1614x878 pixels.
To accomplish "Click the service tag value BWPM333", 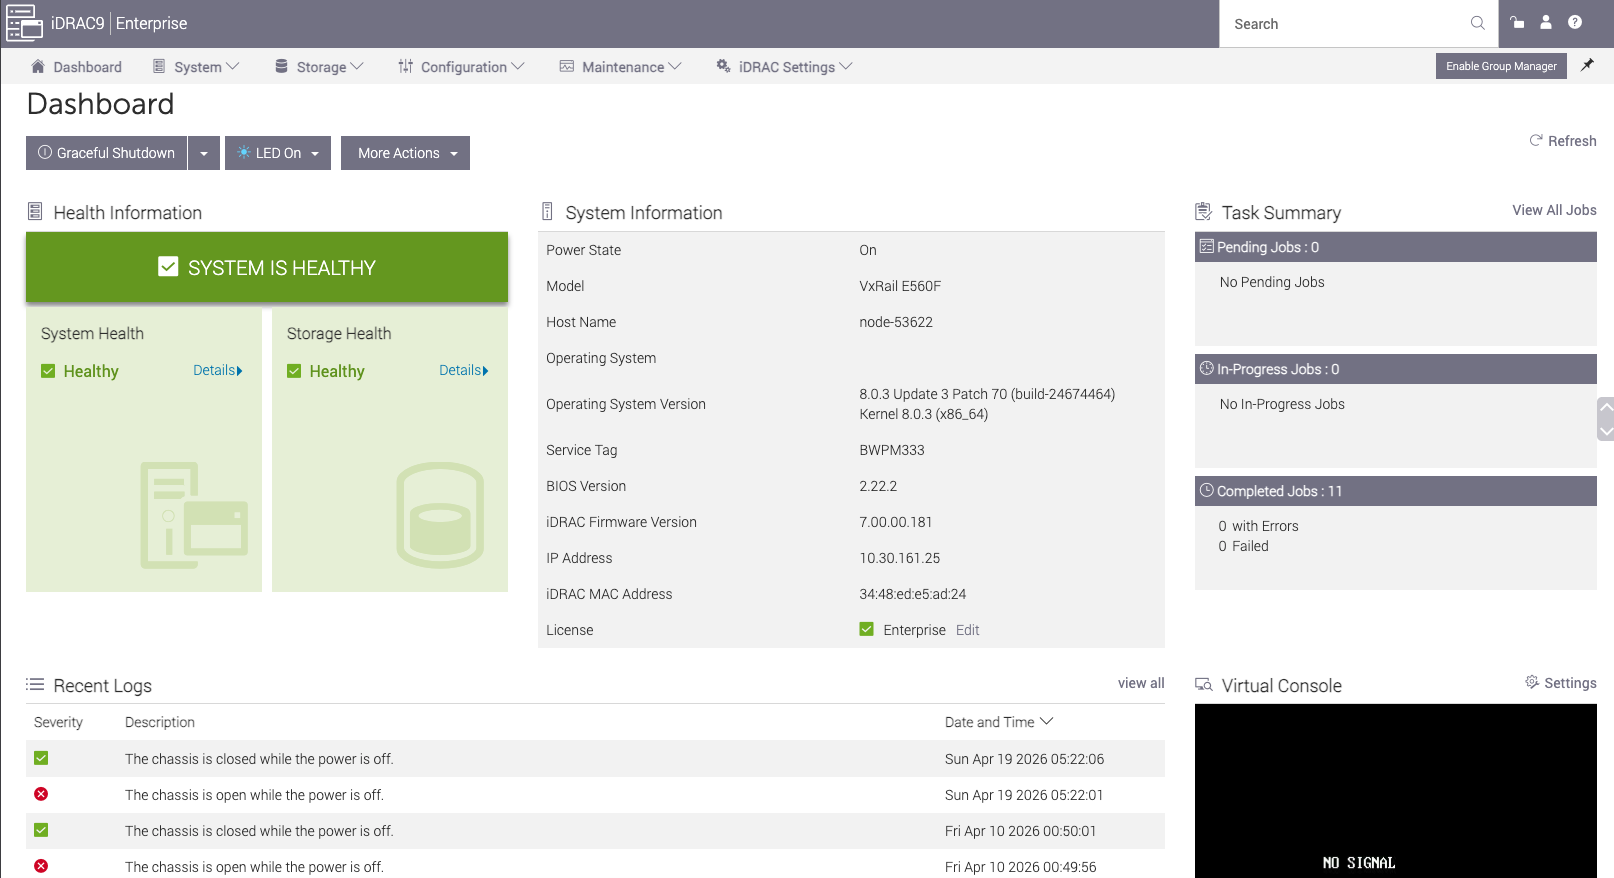I will tap(892, 450).
